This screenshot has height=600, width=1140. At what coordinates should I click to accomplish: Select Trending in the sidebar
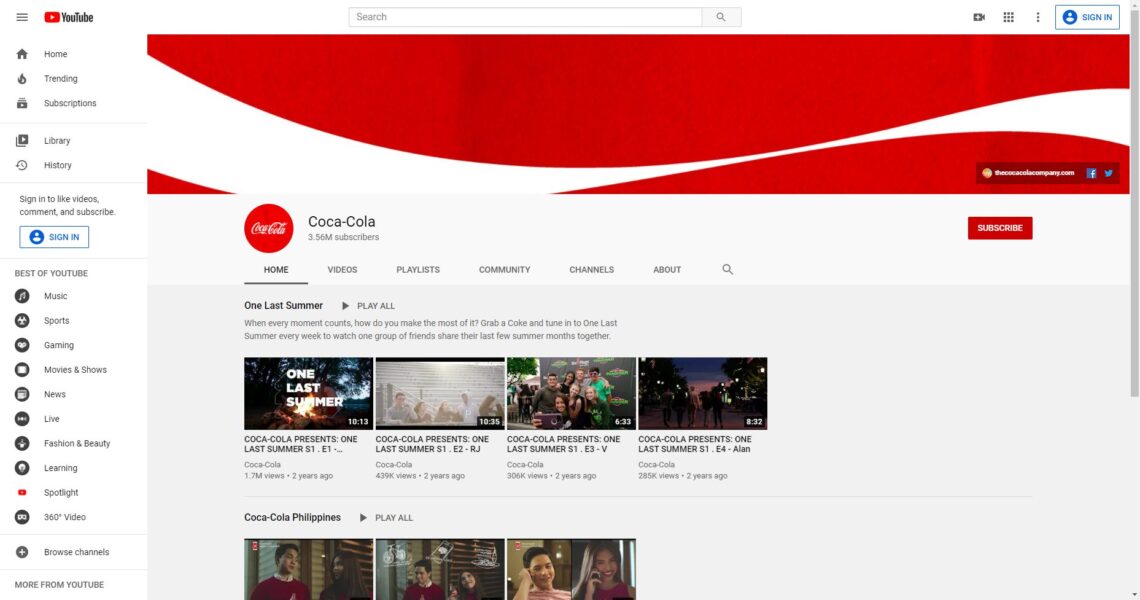pos(59,78)
